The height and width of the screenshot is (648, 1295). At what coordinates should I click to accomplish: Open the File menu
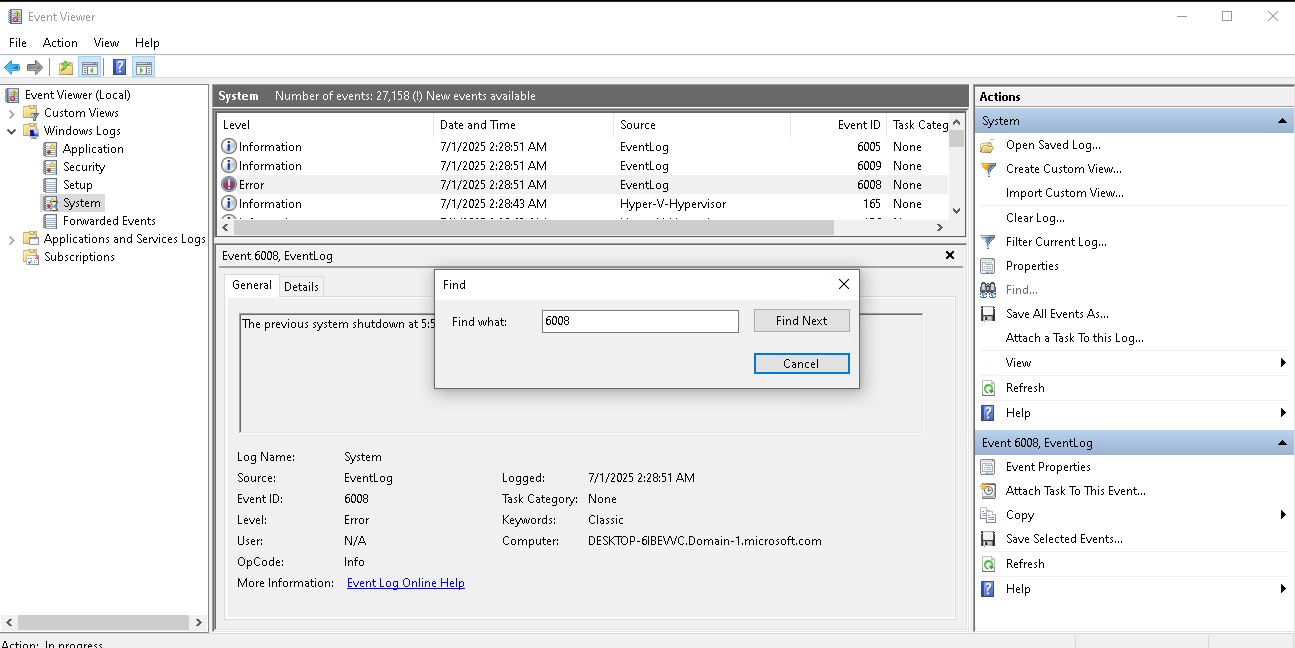click(x=18, y=43)
